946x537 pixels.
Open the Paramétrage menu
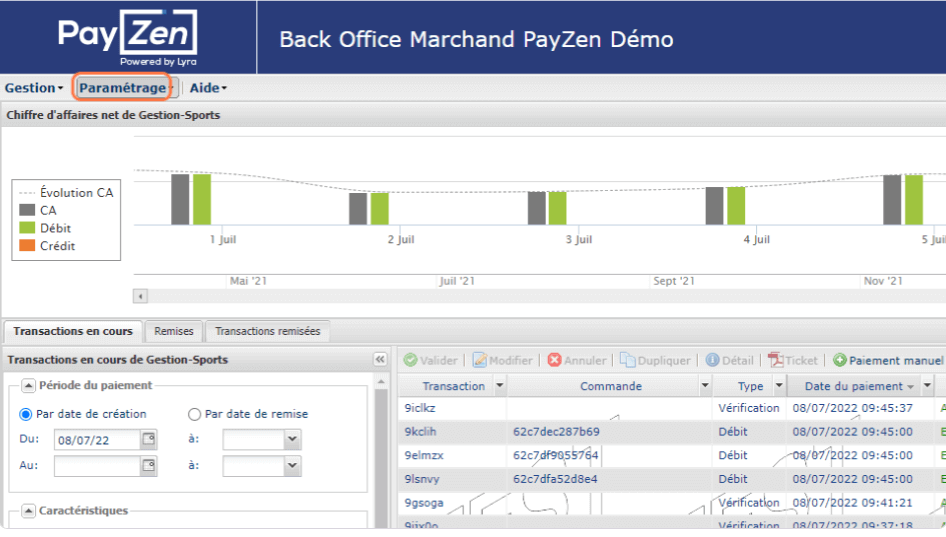[x=125, y=88]
